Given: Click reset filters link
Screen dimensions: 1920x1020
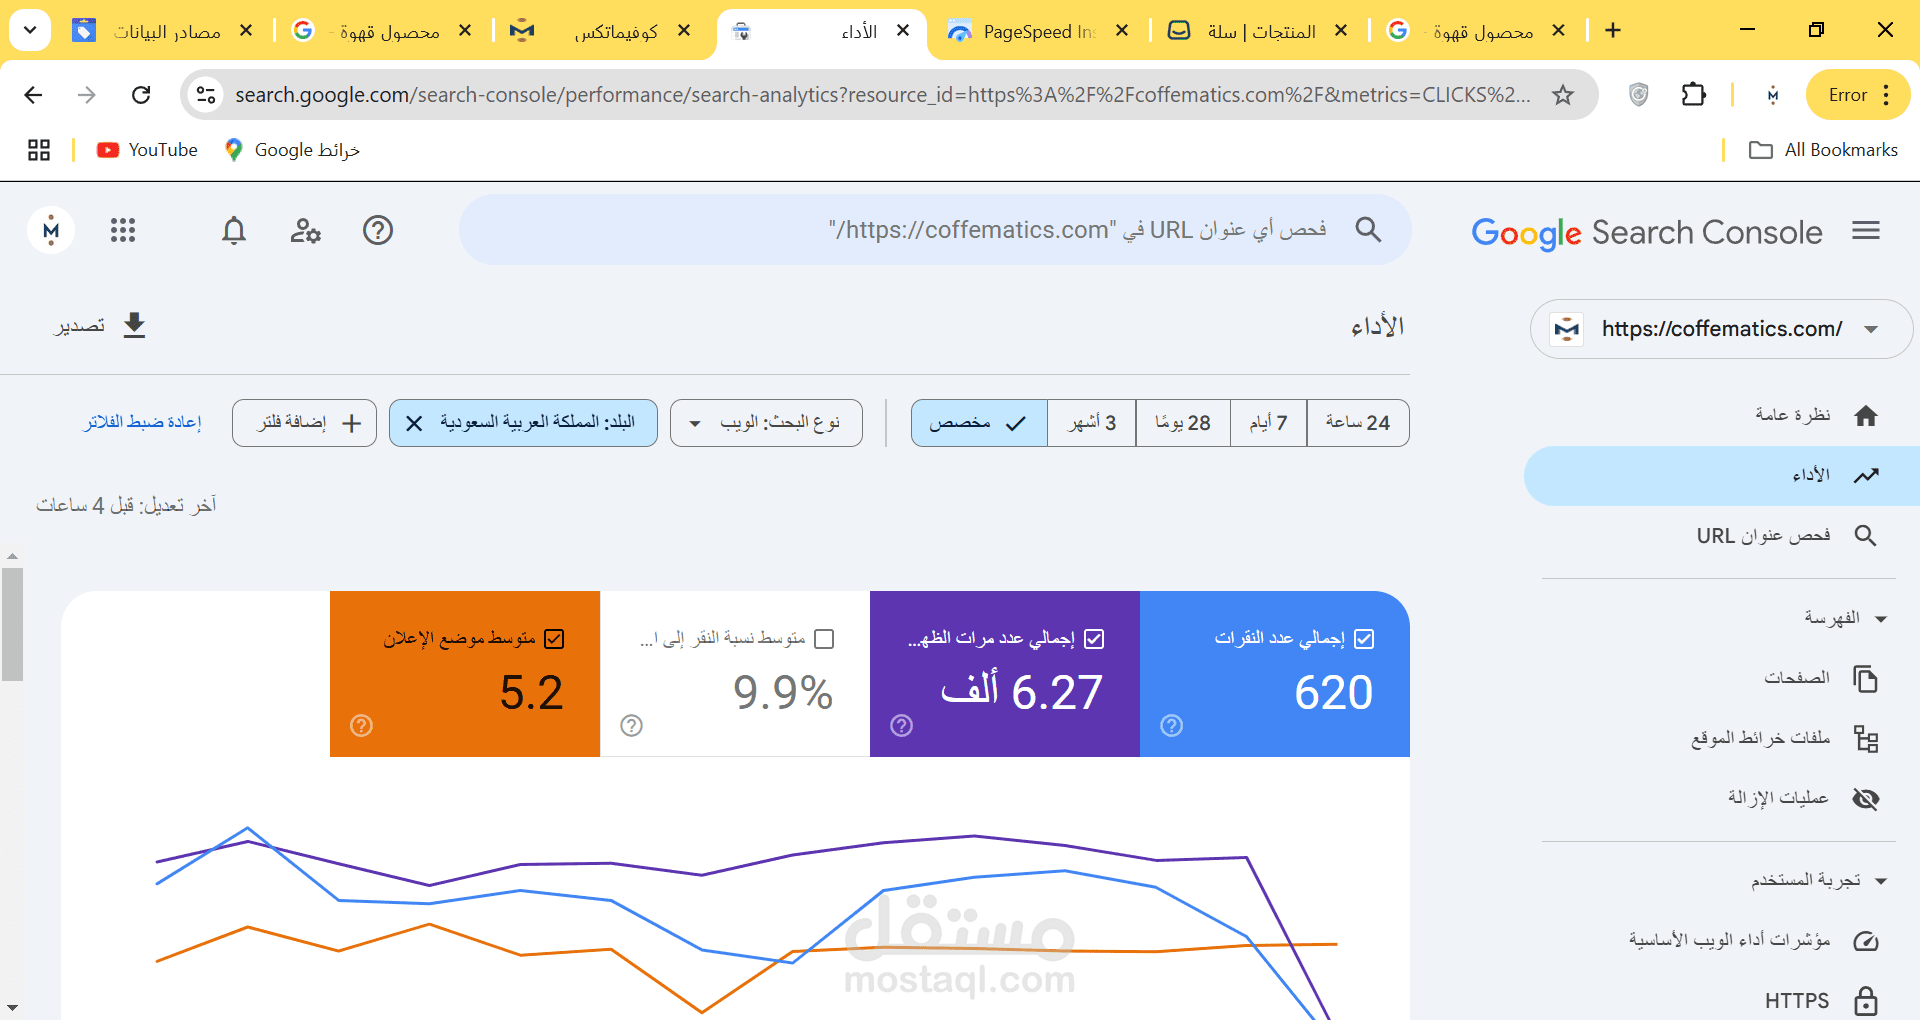Looking at the screenshot, I should pyautogui.click(x=142, y=422).
